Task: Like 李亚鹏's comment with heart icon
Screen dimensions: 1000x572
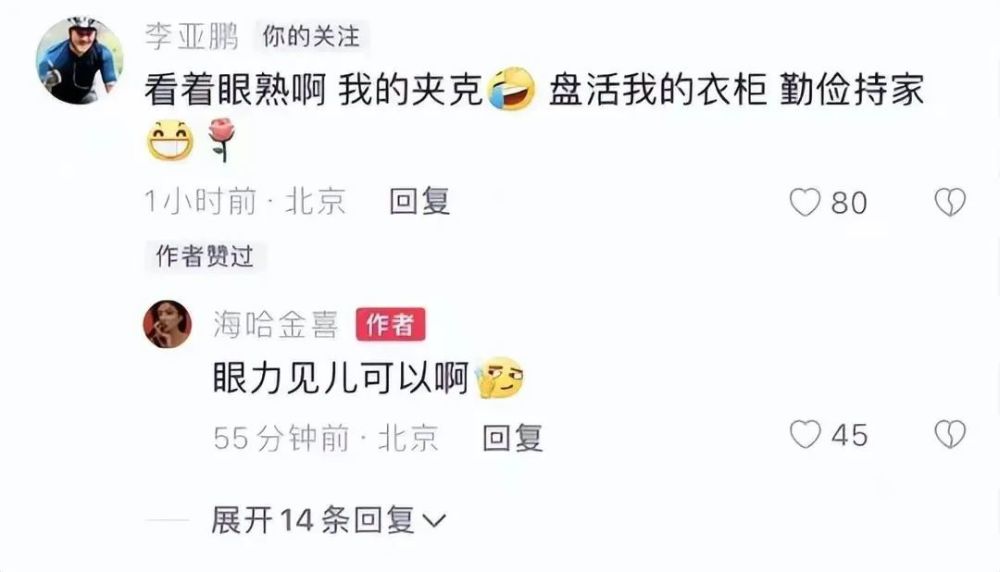Action: point(805,202)
